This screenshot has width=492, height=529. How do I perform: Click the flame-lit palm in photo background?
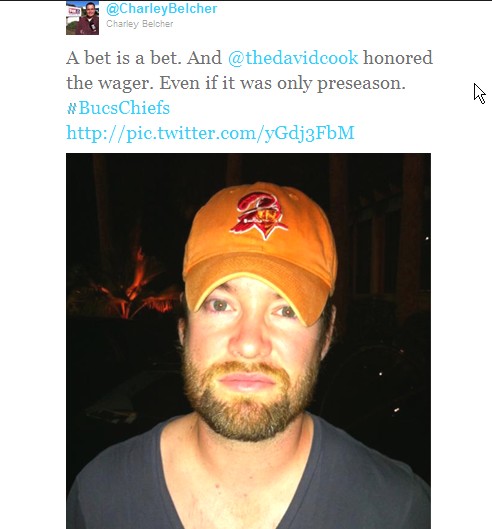point(128,287)
